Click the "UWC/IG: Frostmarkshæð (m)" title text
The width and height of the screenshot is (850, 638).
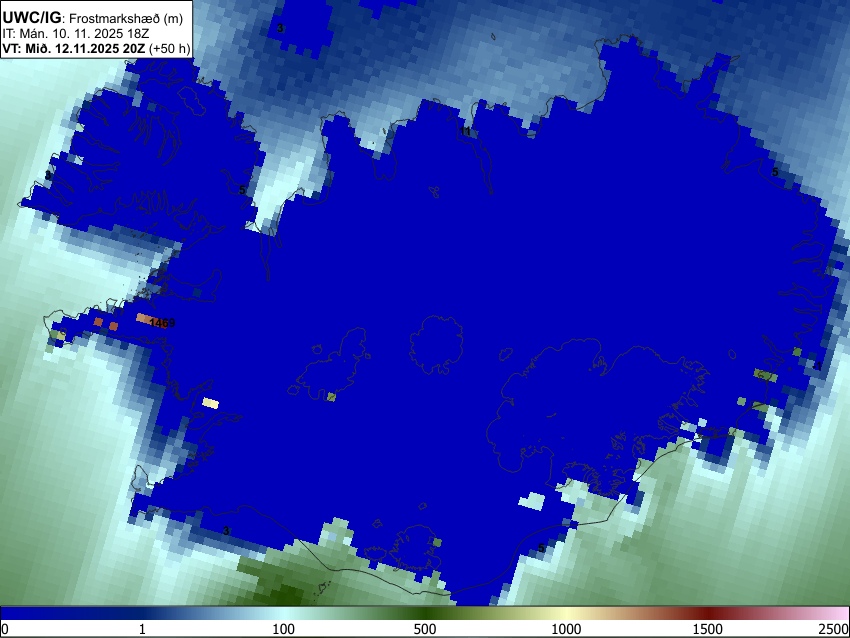(x=93, y=18)
